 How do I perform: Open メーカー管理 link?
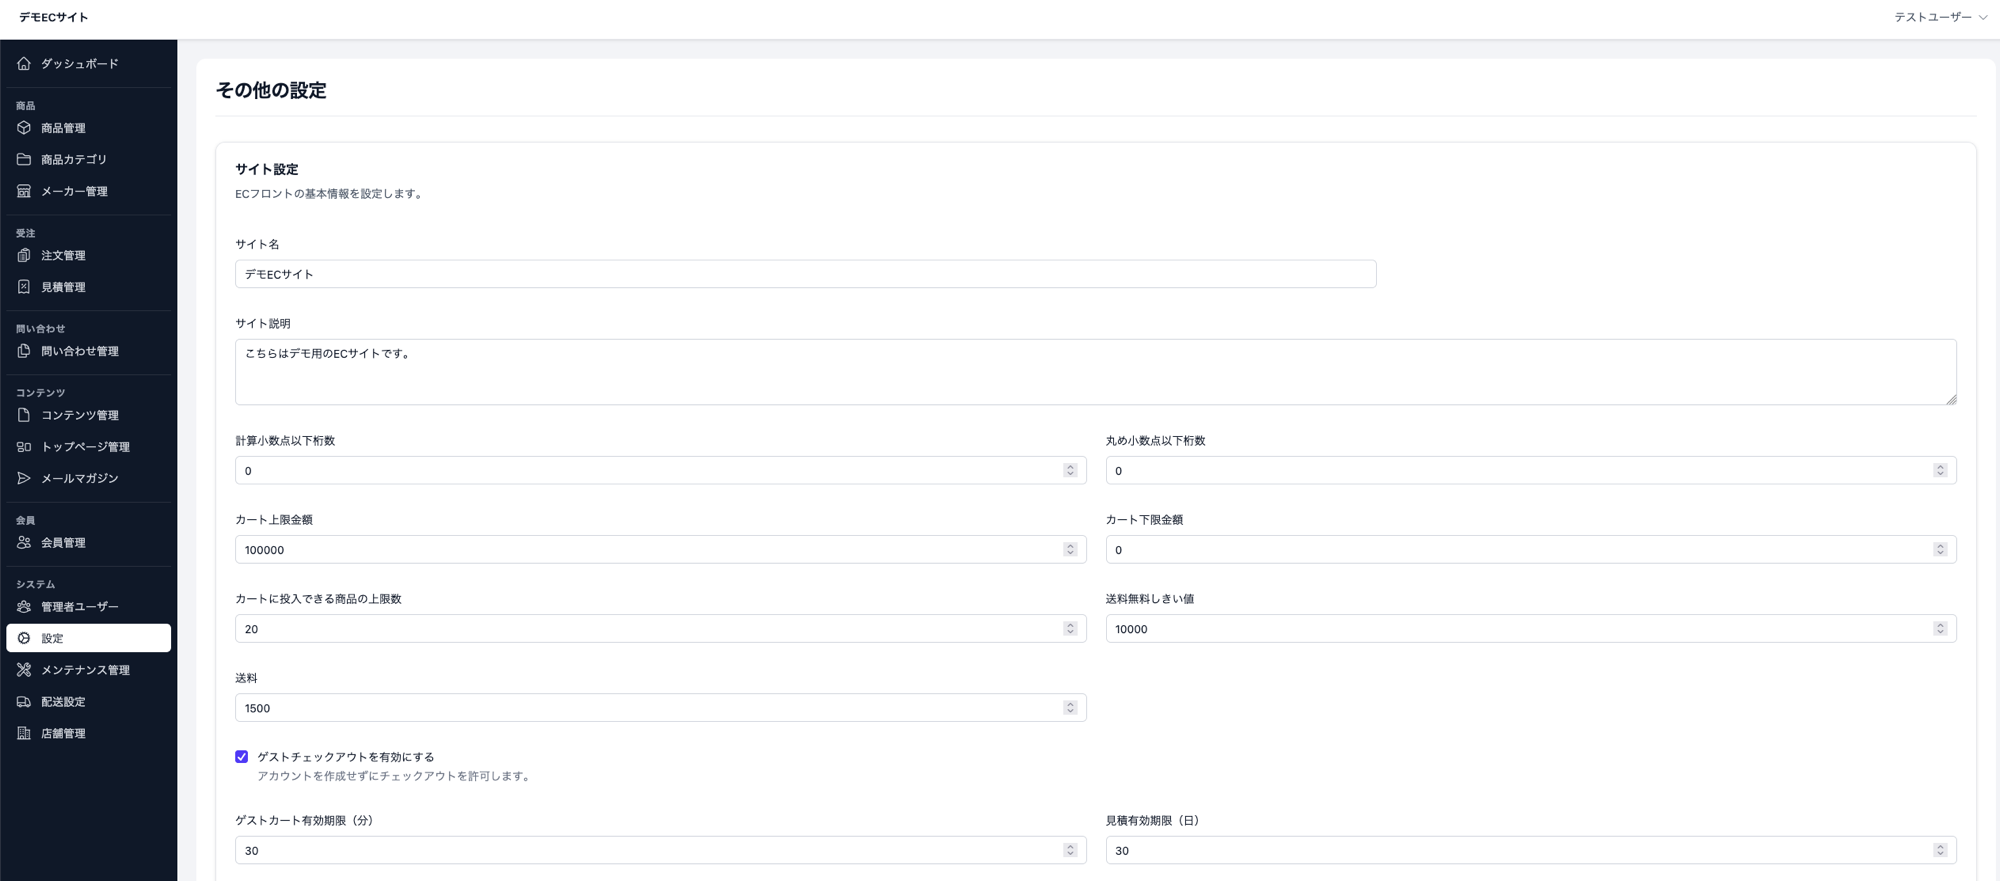click(x=89, y=191)
